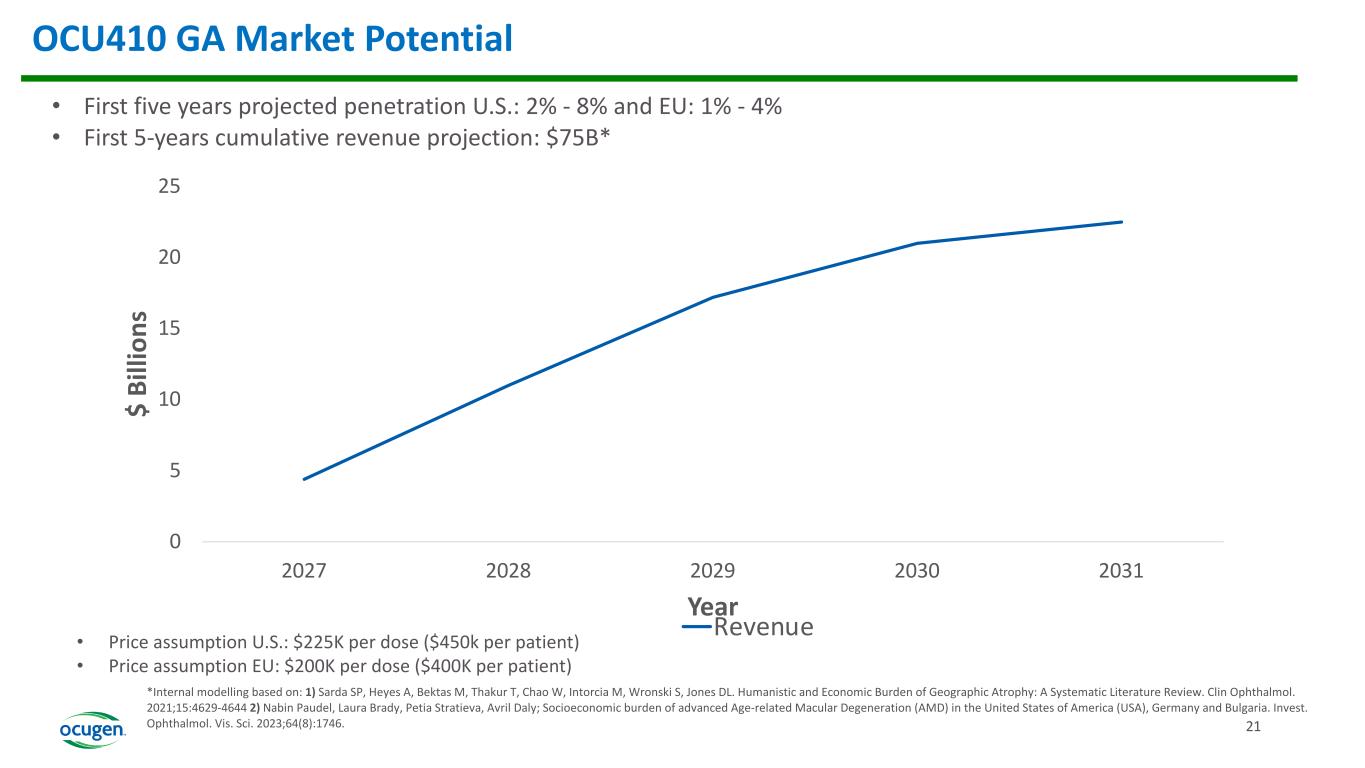
Task: Click the 2030 x-axis label
Action: tap(917, 572)
